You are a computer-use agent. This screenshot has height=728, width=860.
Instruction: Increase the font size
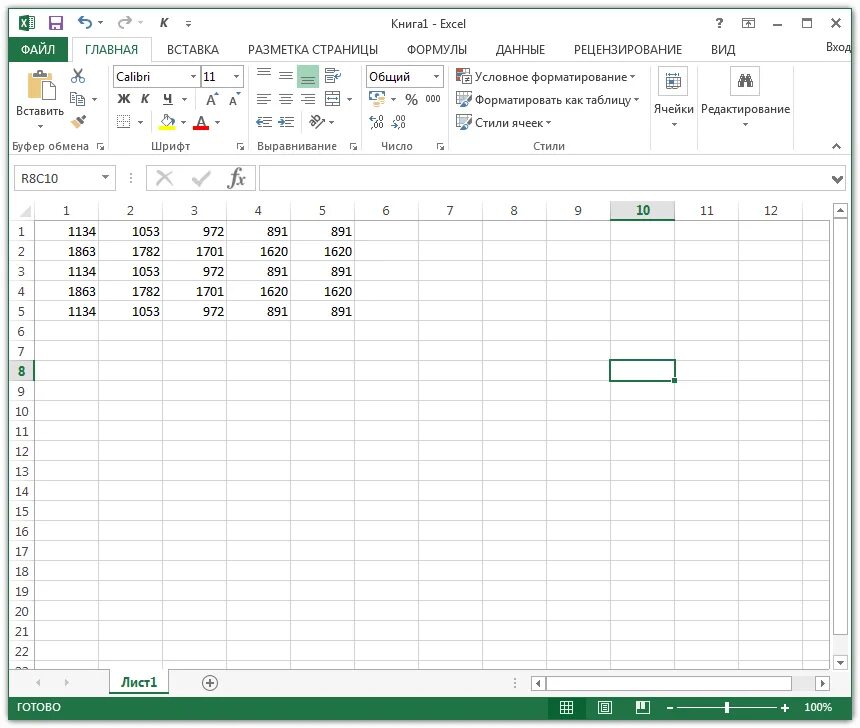pos(212,99)
